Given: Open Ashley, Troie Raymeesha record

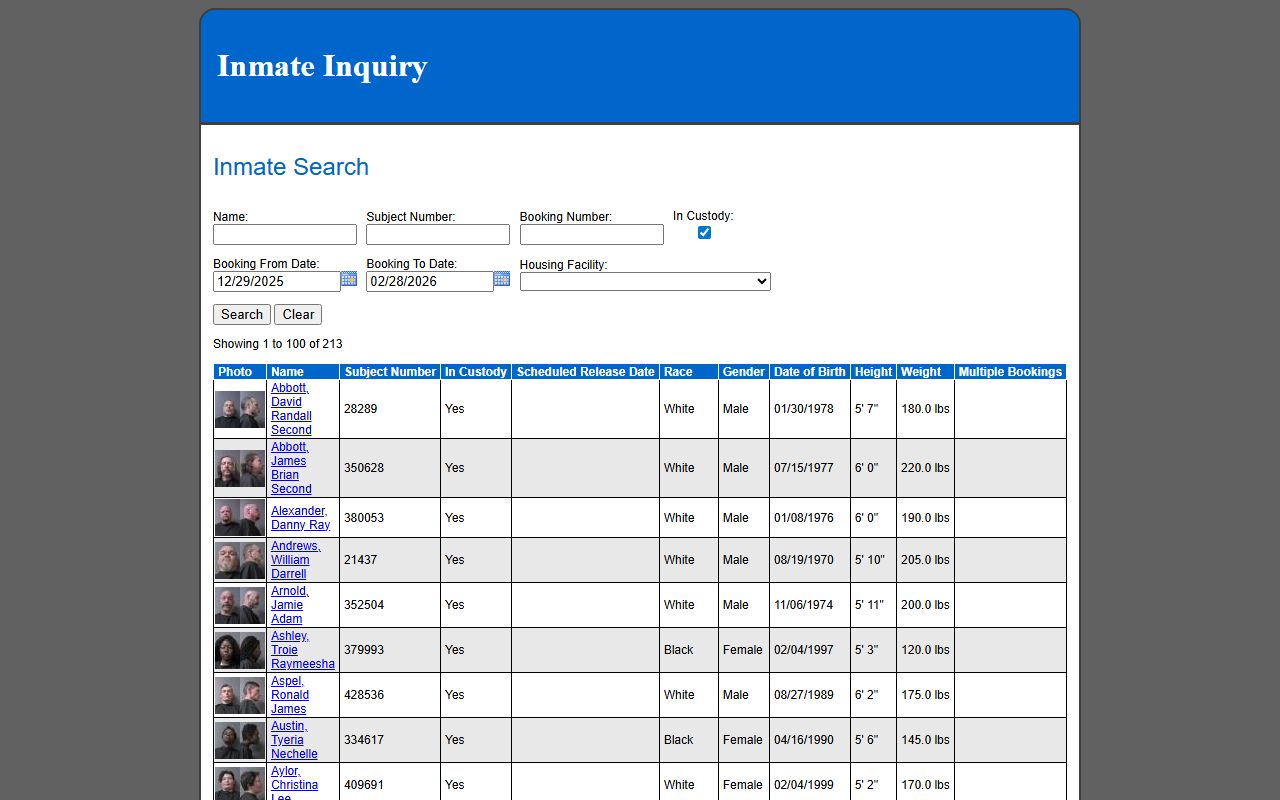Looking at the screenshot, I should point(302,650).
